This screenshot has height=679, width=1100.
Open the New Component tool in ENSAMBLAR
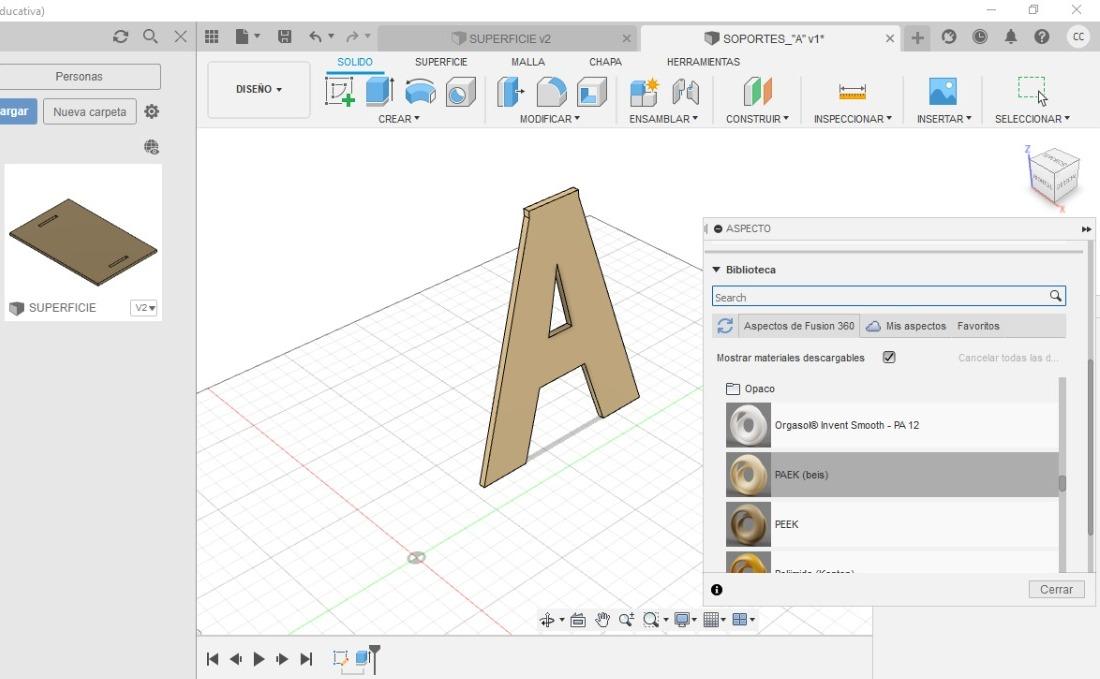644,92
